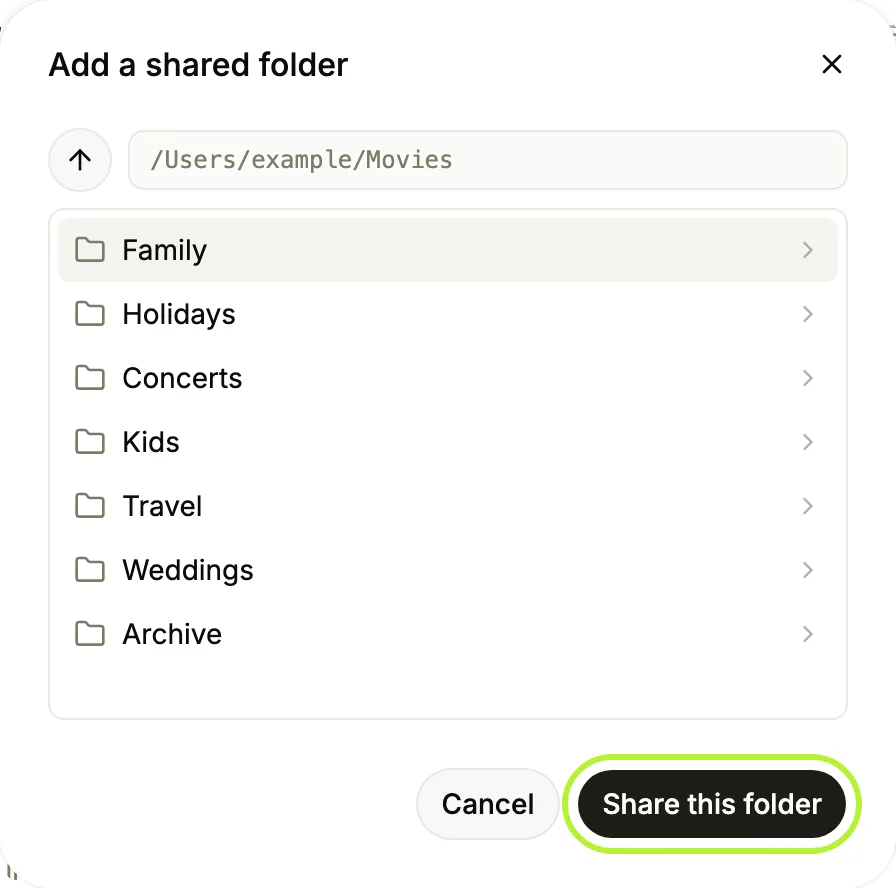
Task: Click the Archive folder icon
Action: (x=90, y=634)
